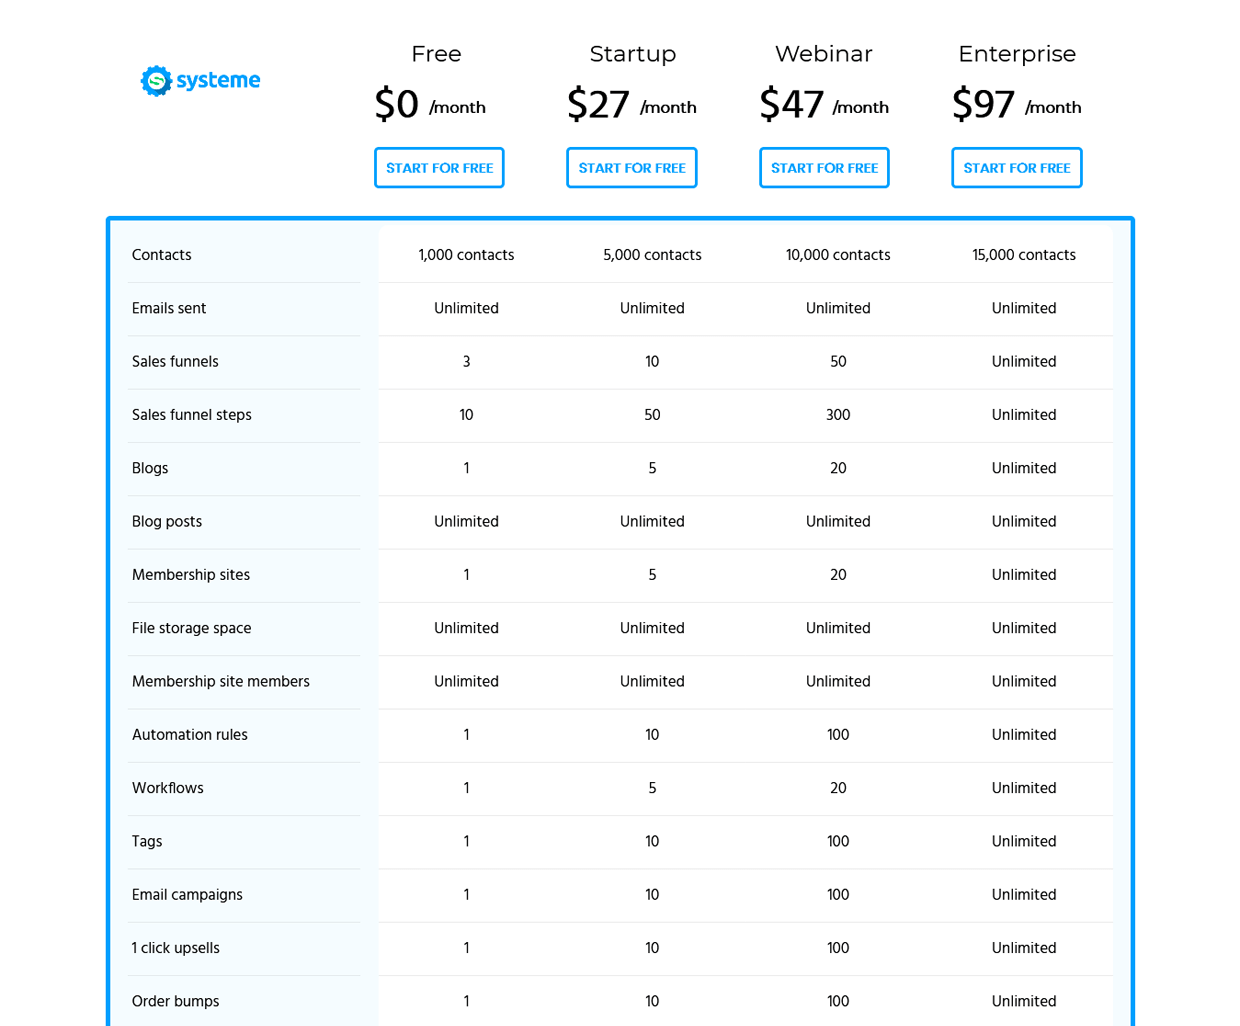Image resolution: width=1240 pixels, height=1026 pixels.
Task: Click the Blog posts row label
Action: pyautogui.click(x=166, y=521)
